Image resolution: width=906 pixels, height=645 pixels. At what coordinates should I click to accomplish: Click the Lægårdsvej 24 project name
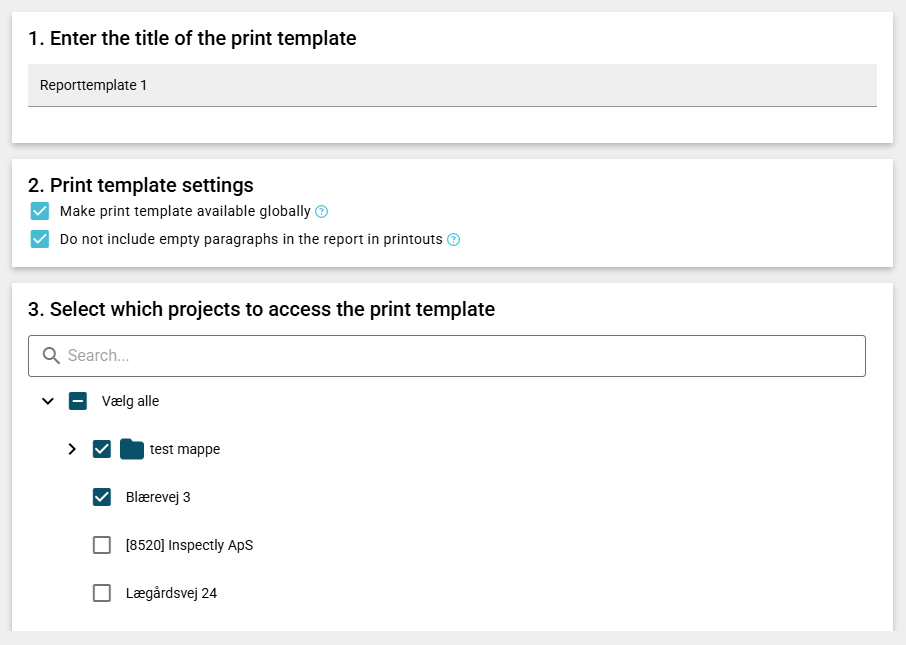pos(171,593)
